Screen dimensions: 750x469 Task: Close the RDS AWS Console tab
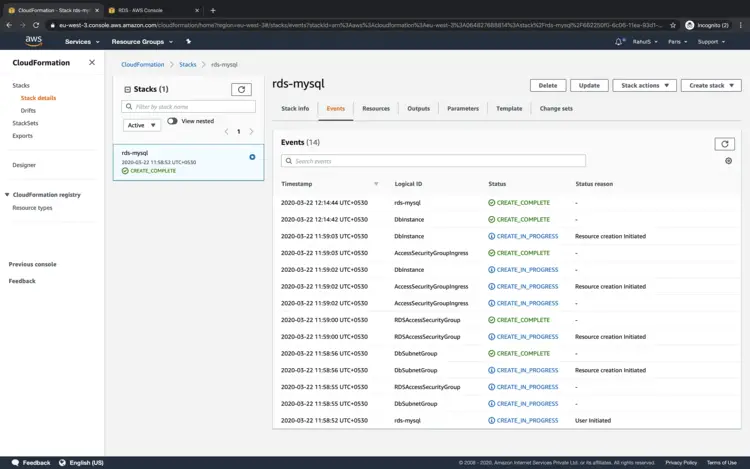(x=197, y=10)
